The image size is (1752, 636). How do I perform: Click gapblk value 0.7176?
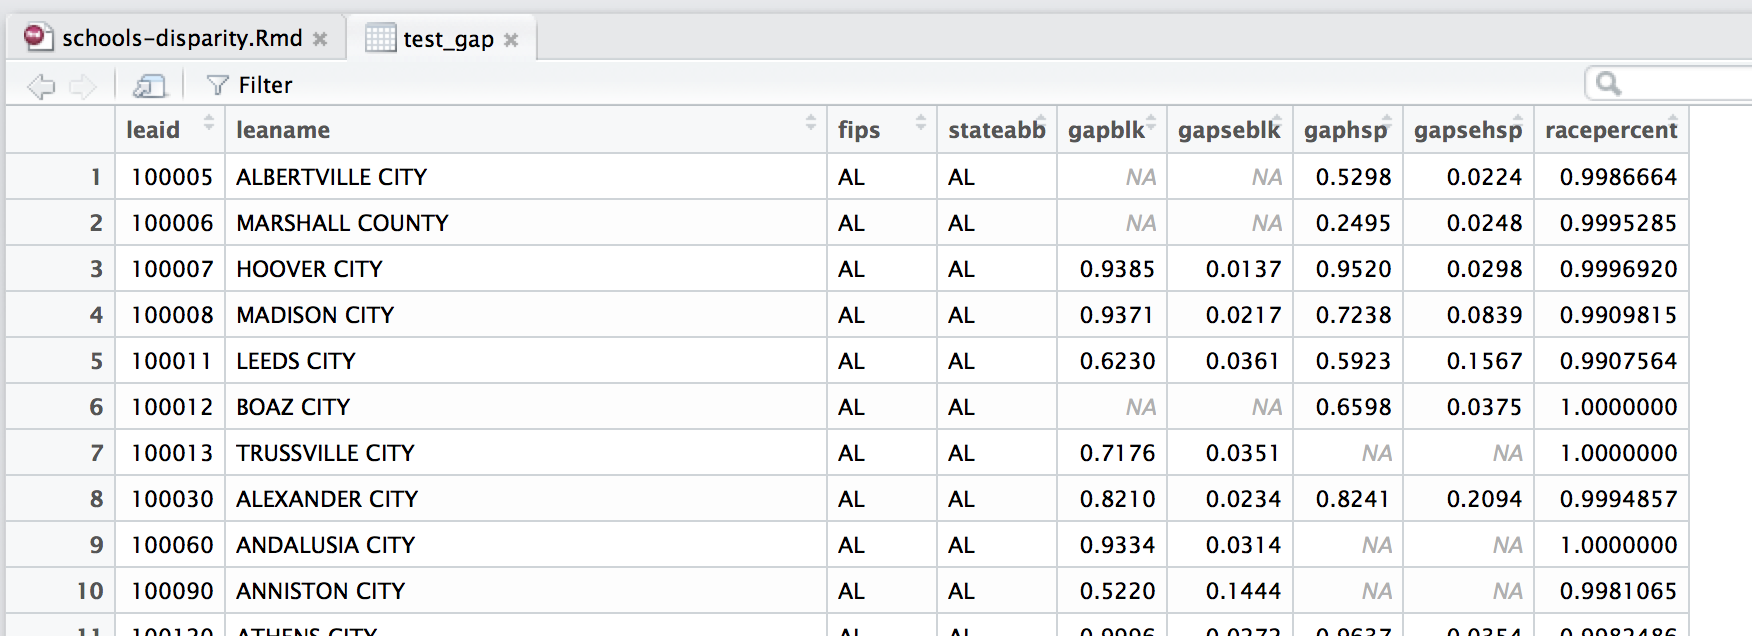click(x=1117, y=453)
